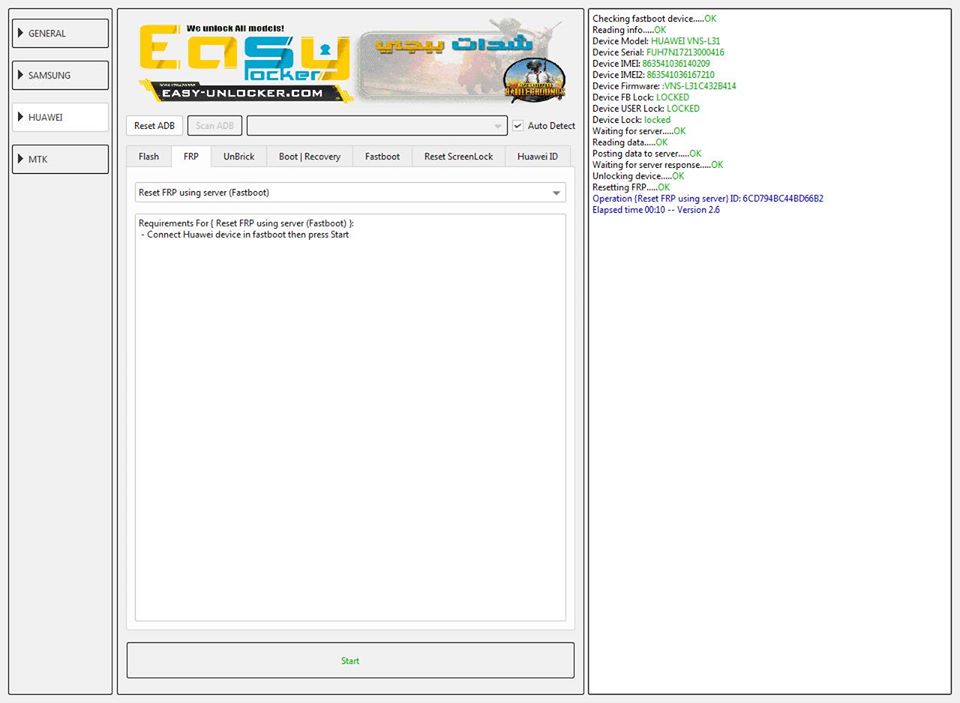Click inside the requirements text area
The height and width of the screenshot is (703, 960).
click(x=350, y=418)
